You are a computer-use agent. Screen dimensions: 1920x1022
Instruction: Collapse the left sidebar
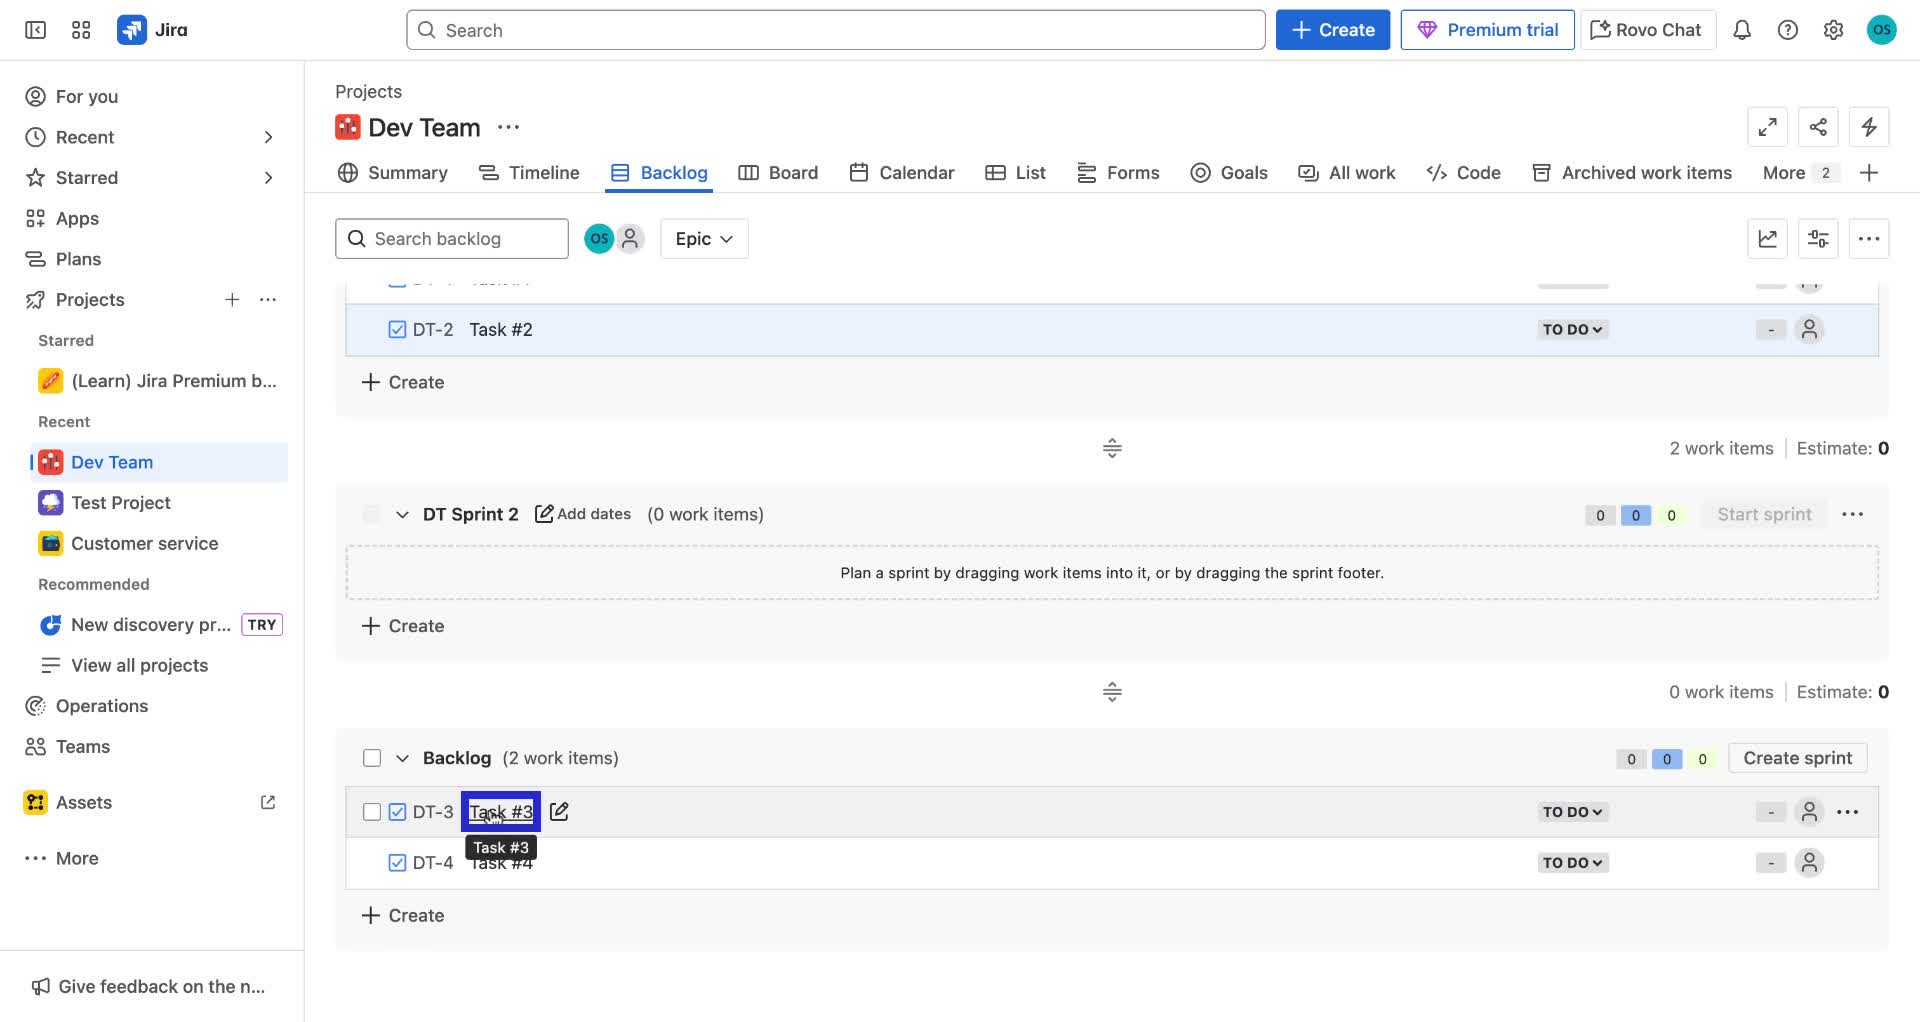click(x=34, y=30)
